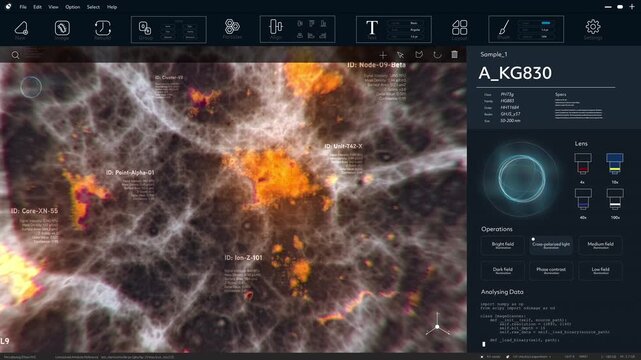
Task: Select the 10x lens objective
Action: click(614, 163)
